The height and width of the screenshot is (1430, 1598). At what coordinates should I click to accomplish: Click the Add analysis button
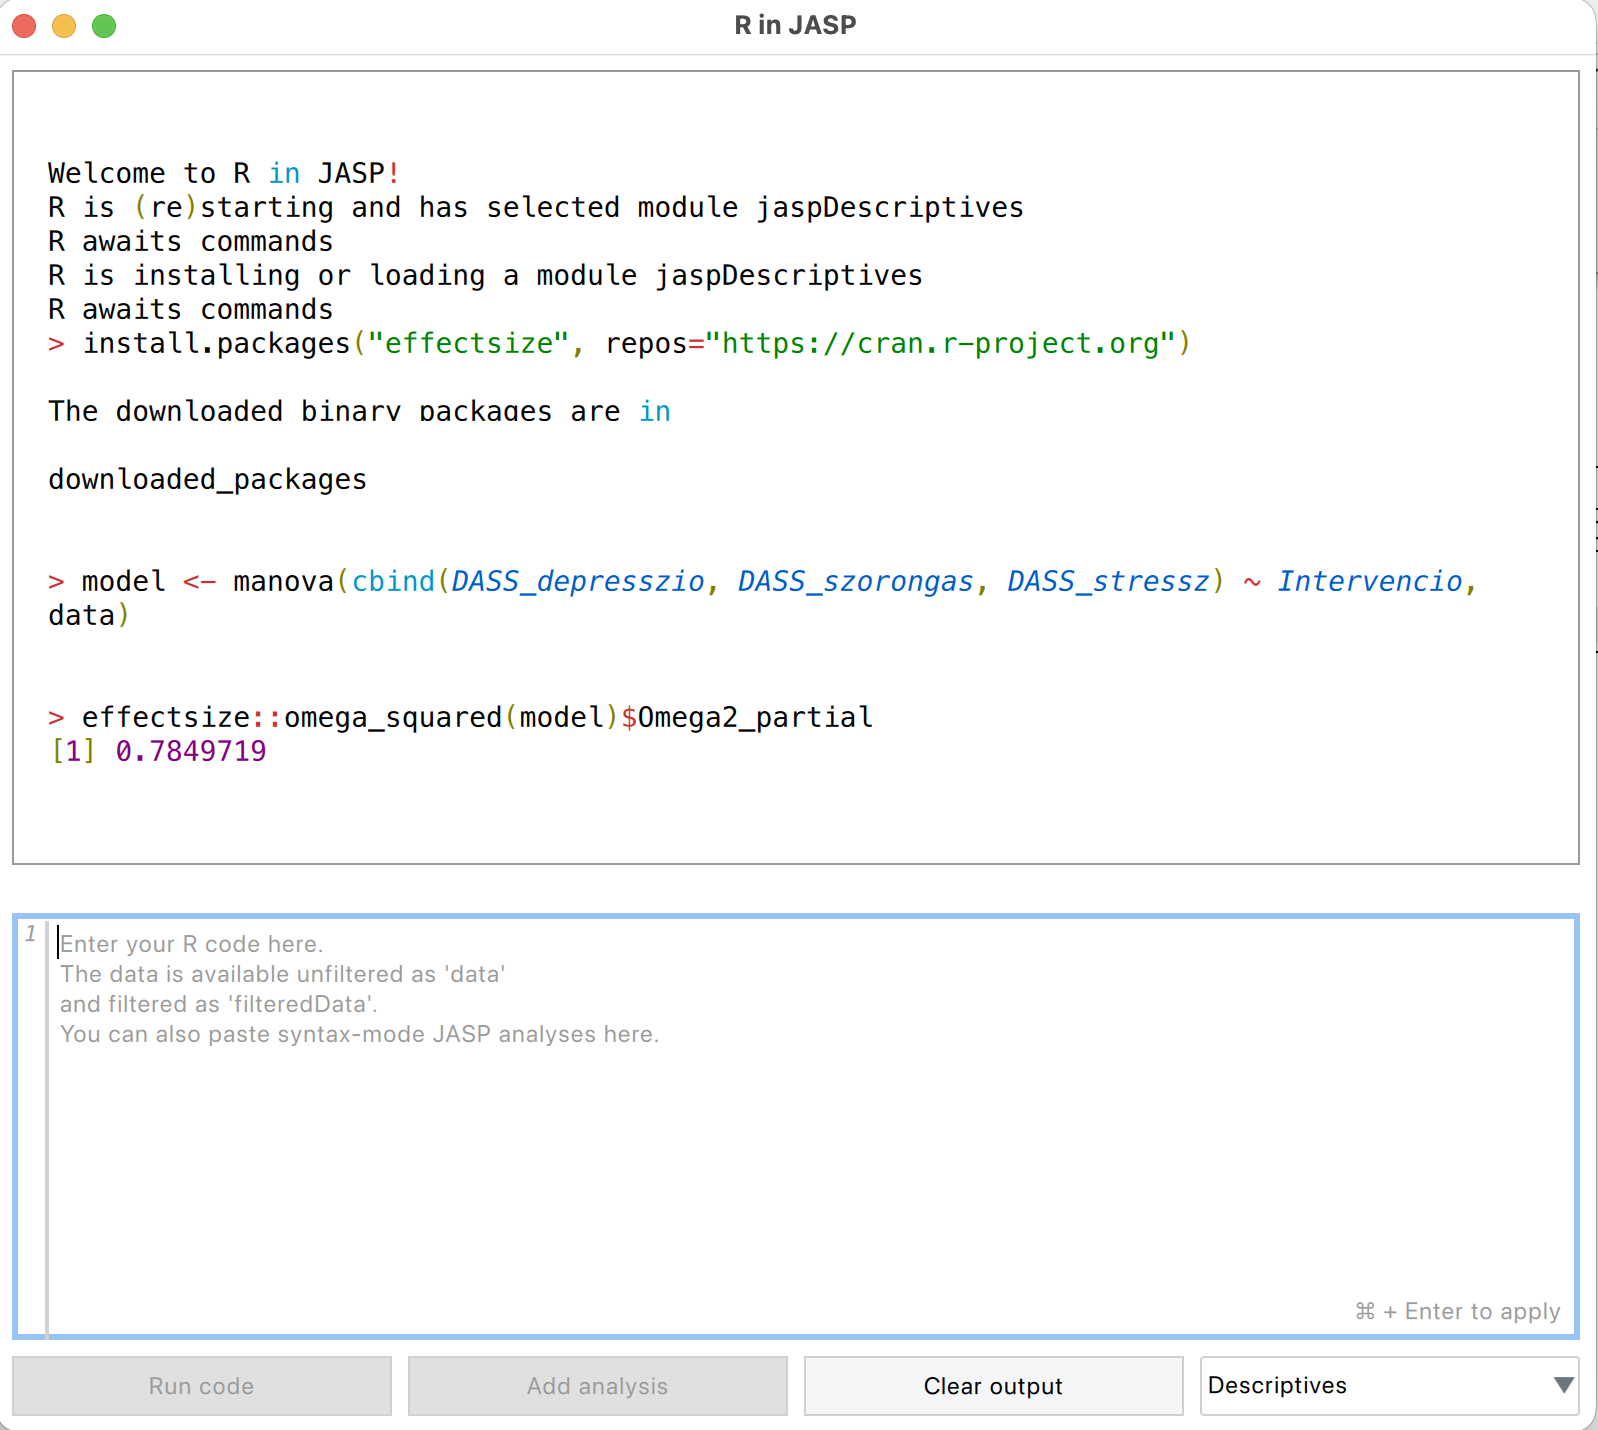pos(597,1385)
